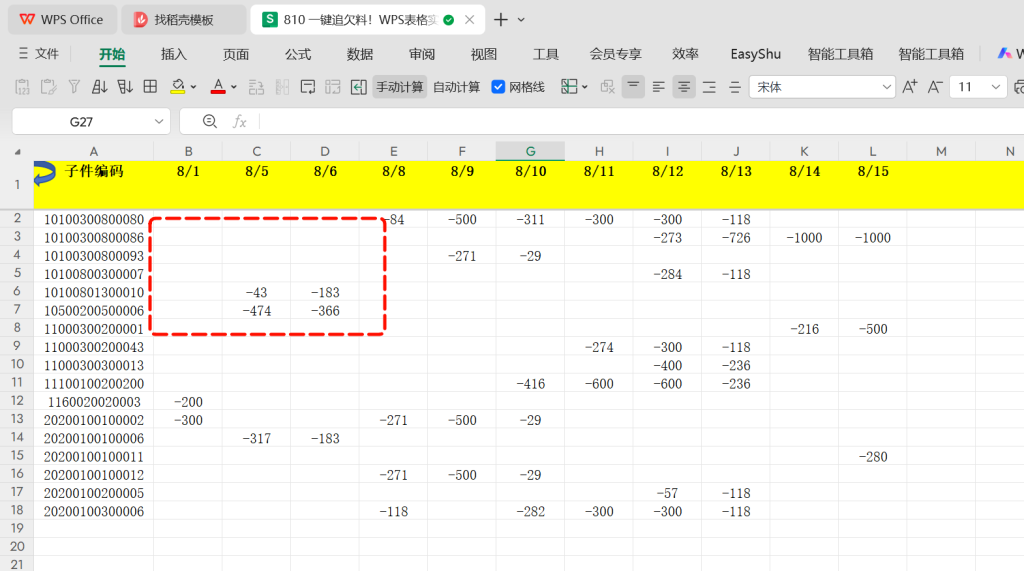Viewport: 1024px width, 571px height.
Task: Open the 宋体 font name dropdown
Action: tap(886, 87)
